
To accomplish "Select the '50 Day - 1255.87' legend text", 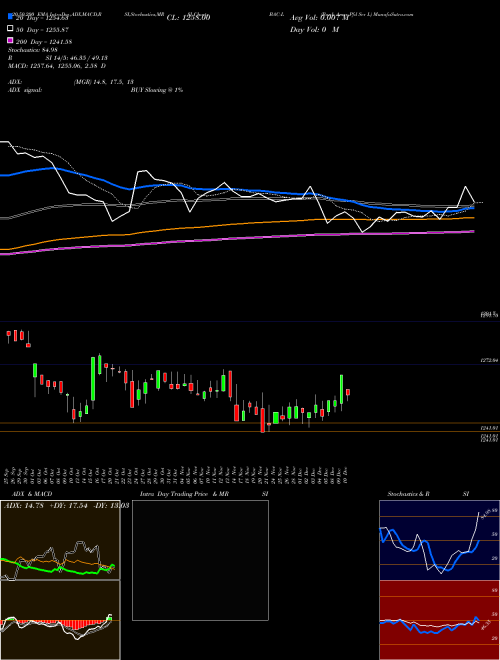I will point(42,30).
